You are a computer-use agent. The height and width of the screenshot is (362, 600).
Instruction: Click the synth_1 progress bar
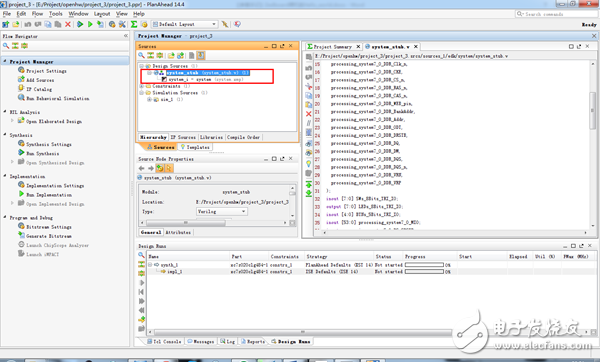click(424, 265)
